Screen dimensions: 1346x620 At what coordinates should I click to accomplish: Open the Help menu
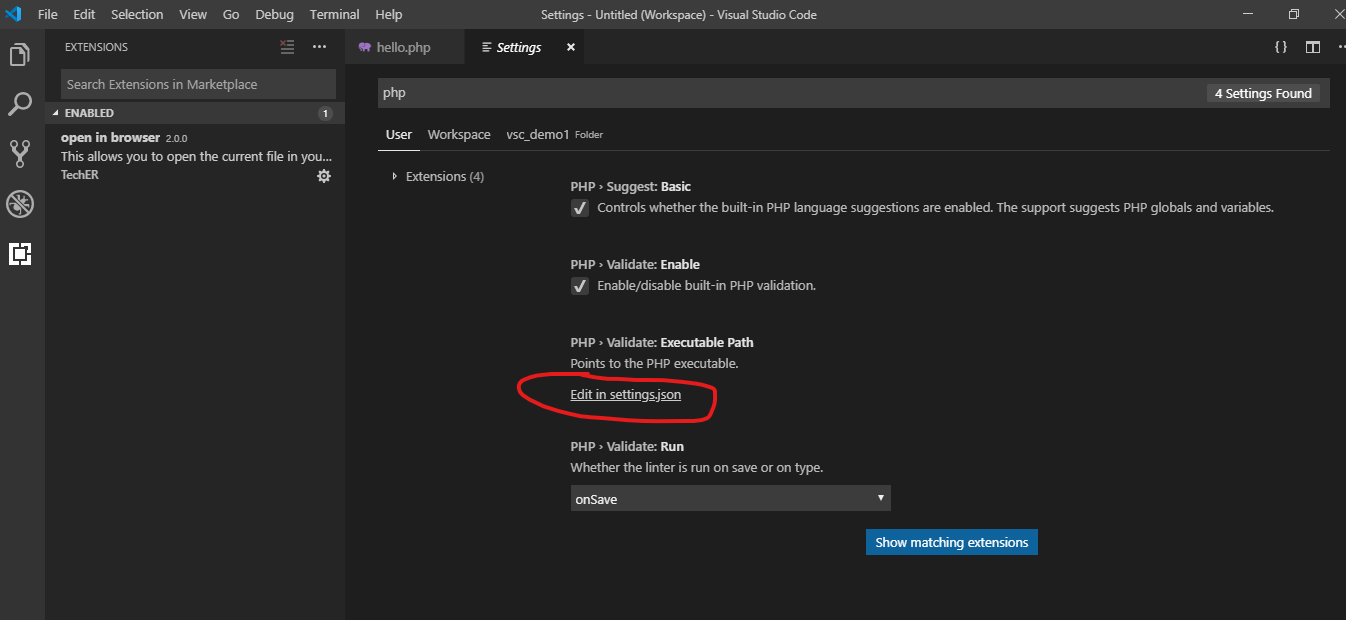[388, 14]
